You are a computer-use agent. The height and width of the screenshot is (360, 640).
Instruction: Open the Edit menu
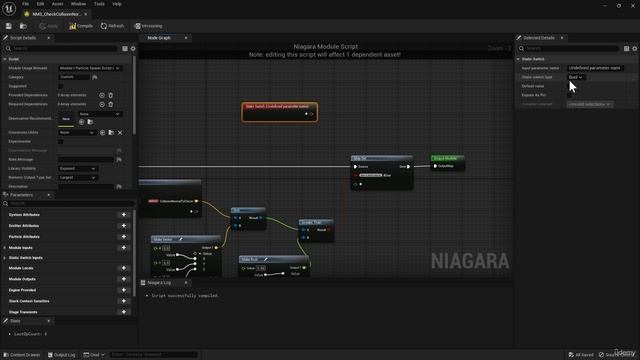(40, 4)
